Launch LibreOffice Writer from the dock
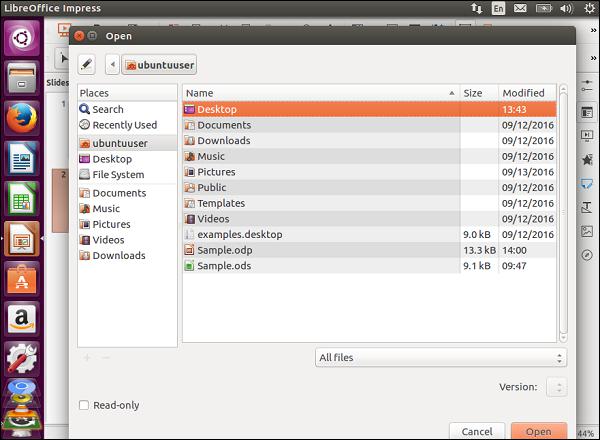This screenshot has width=600, height=440. 21,157
